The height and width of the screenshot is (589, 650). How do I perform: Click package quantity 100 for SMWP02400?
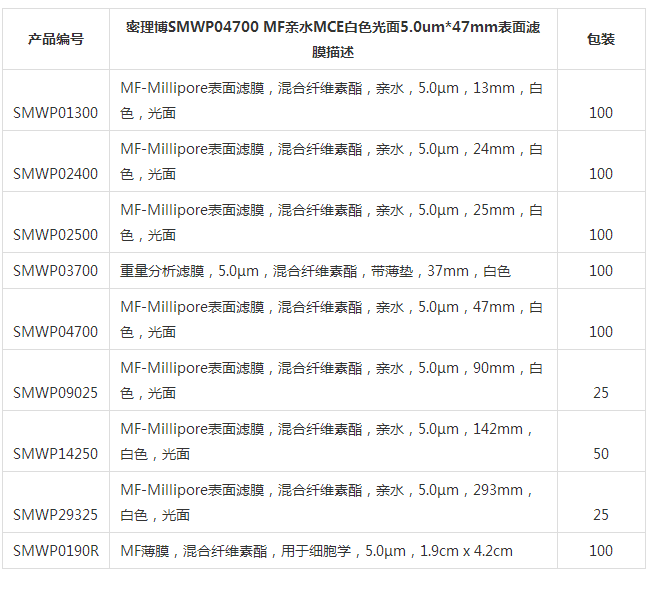601,174
